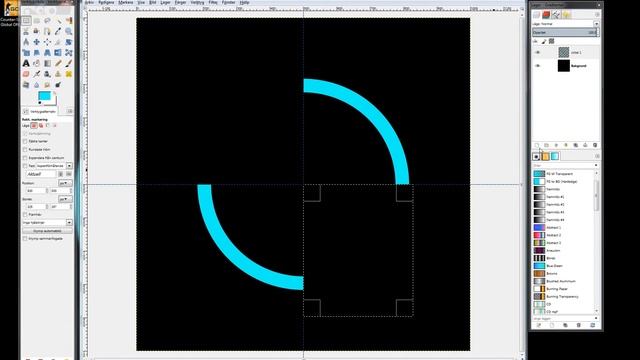Select the Heal tool
The height and width of the screenshot is (360, 640).
[x=69, y=74]
